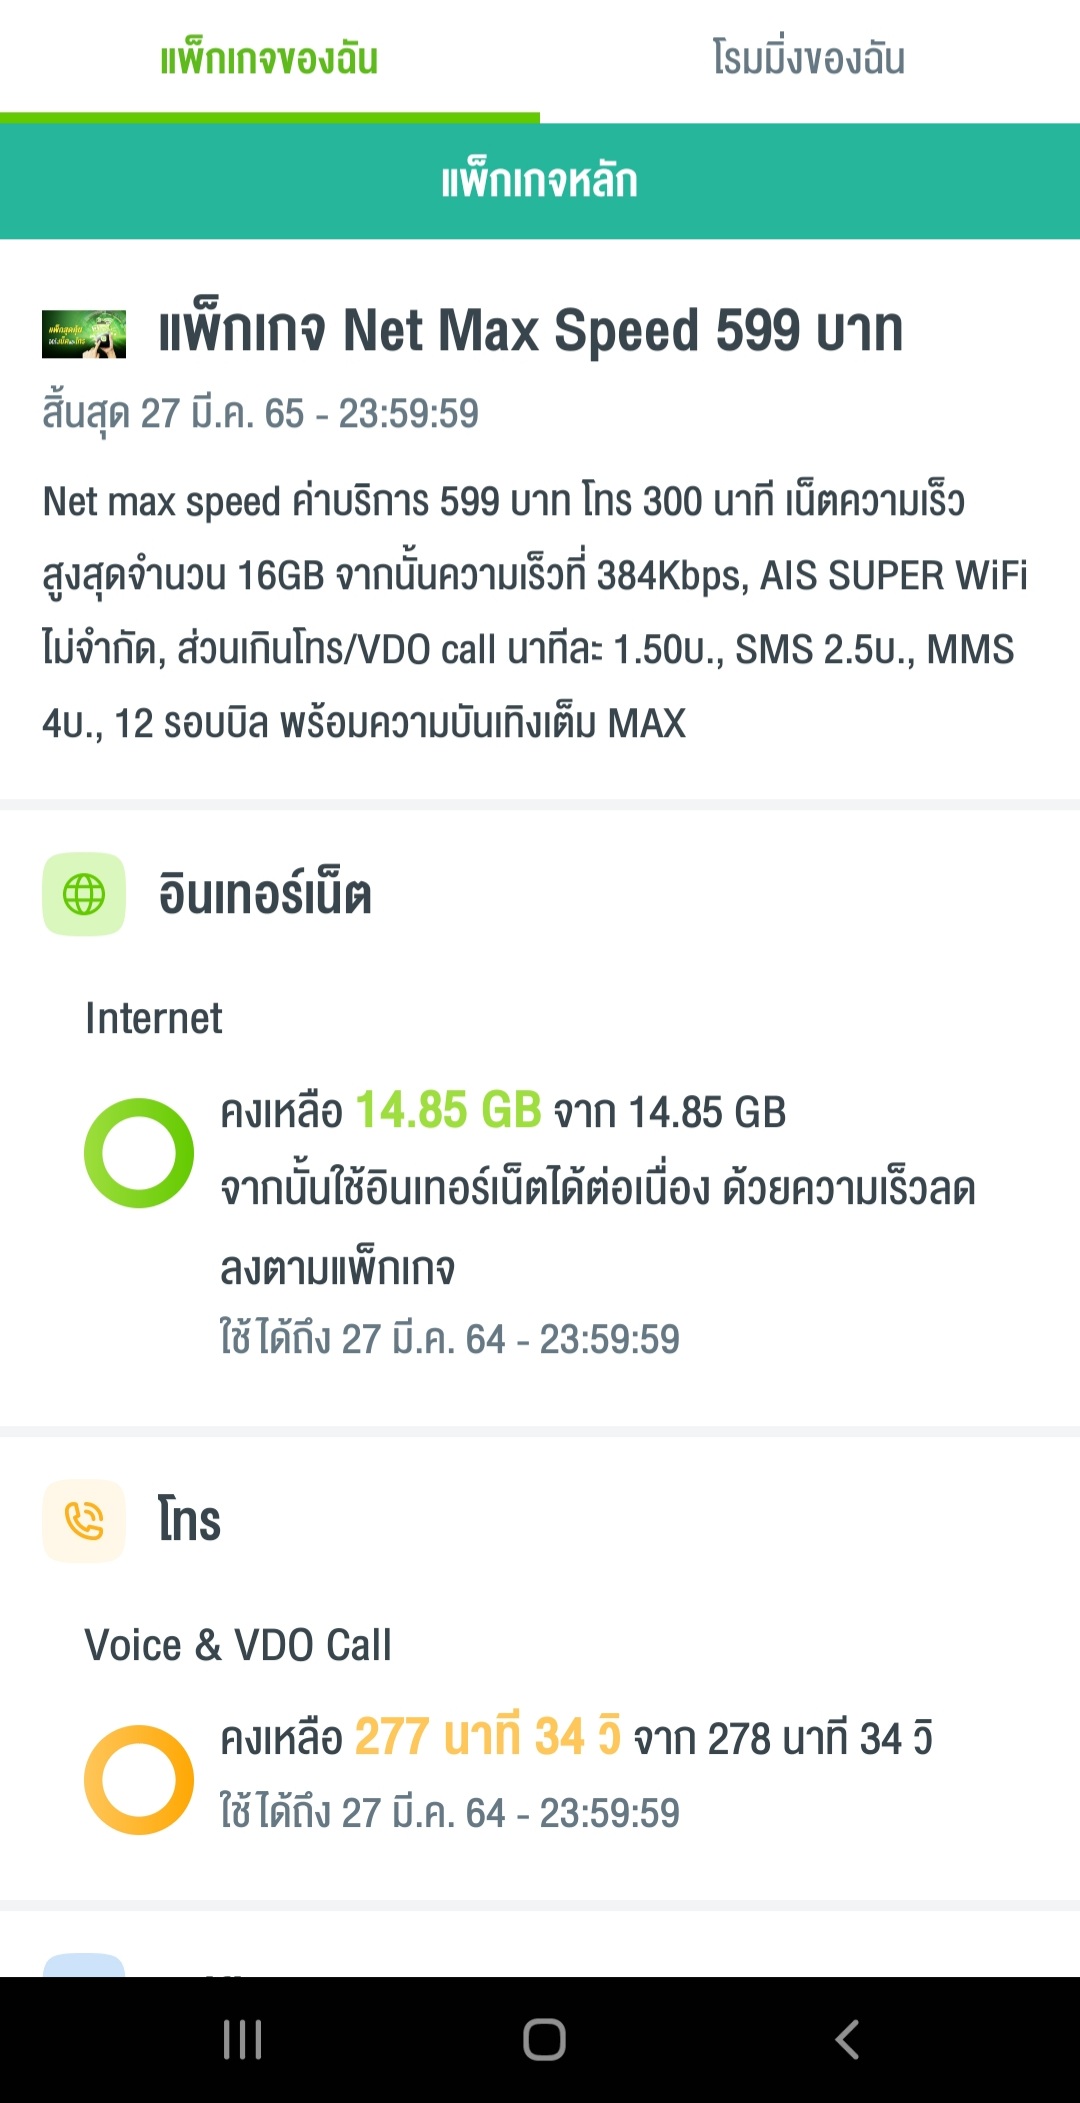Tap the Android home button

544,2040
